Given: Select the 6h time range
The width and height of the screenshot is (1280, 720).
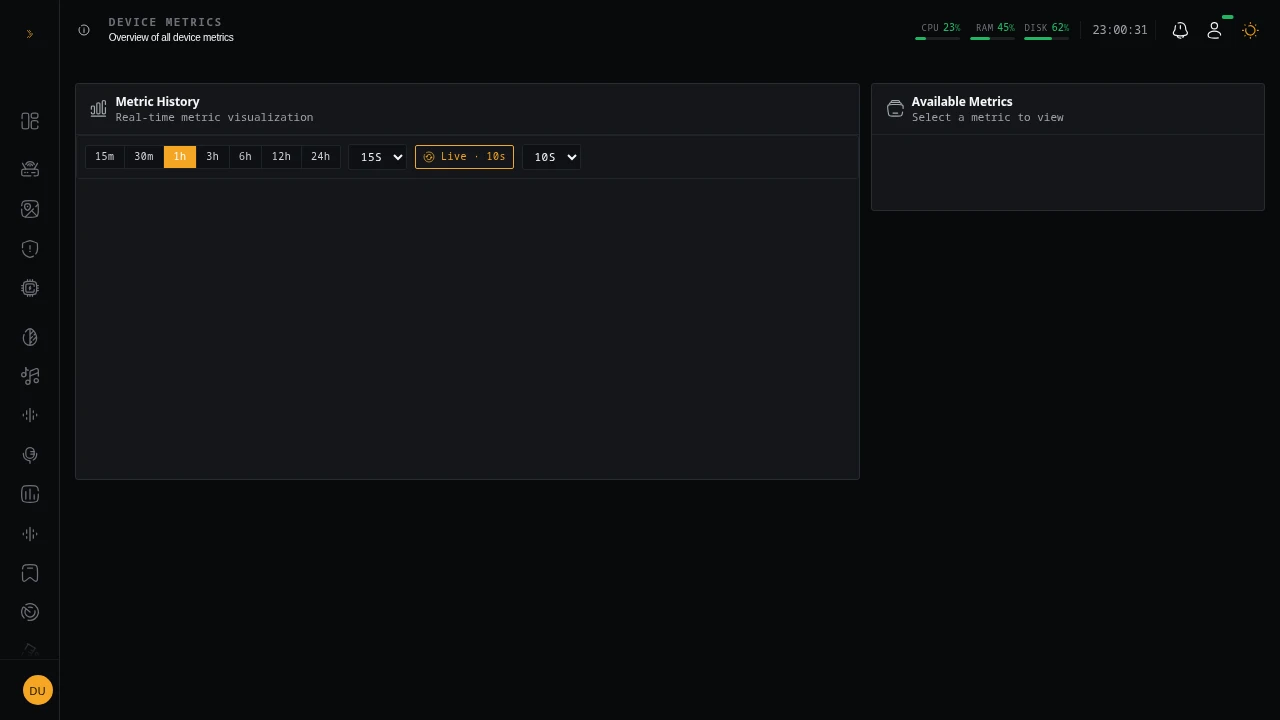Looking at the screenshot, I should (x=245, y=157).
